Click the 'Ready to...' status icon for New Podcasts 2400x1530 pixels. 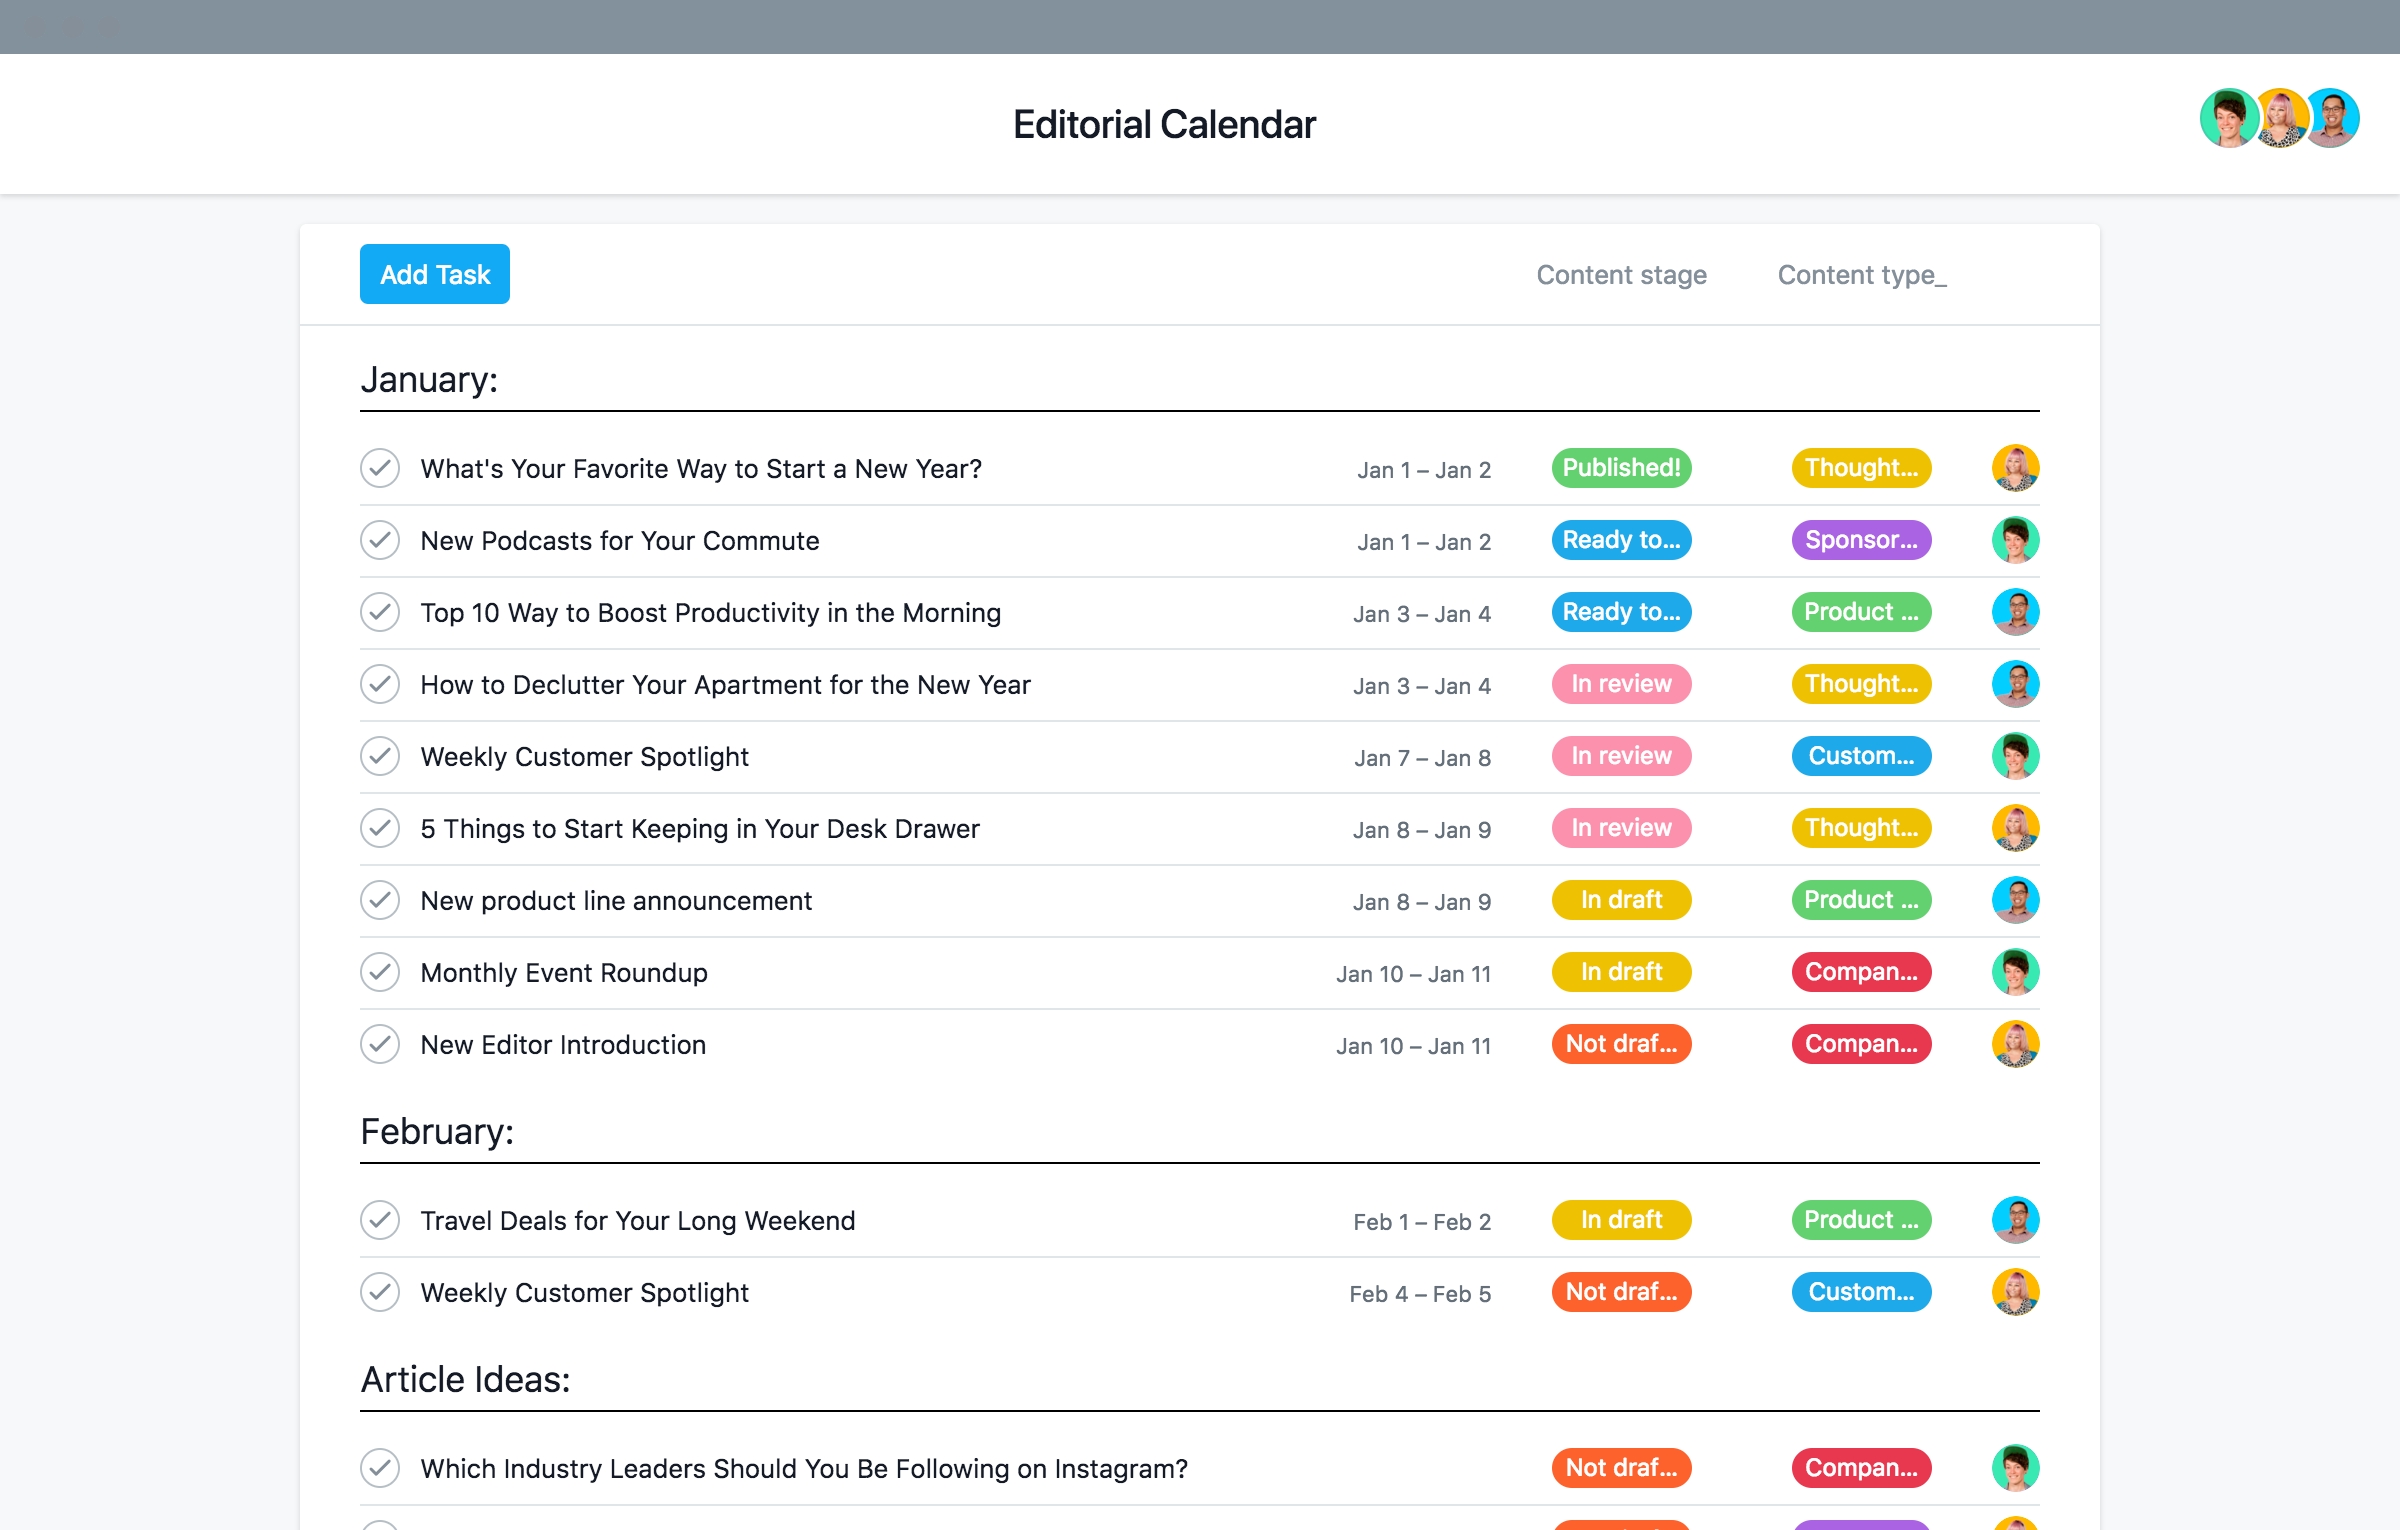1620,540
